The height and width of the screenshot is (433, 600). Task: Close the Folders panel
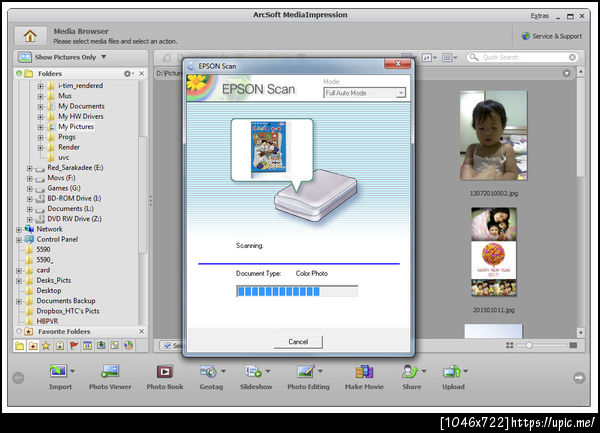(142, 73)
